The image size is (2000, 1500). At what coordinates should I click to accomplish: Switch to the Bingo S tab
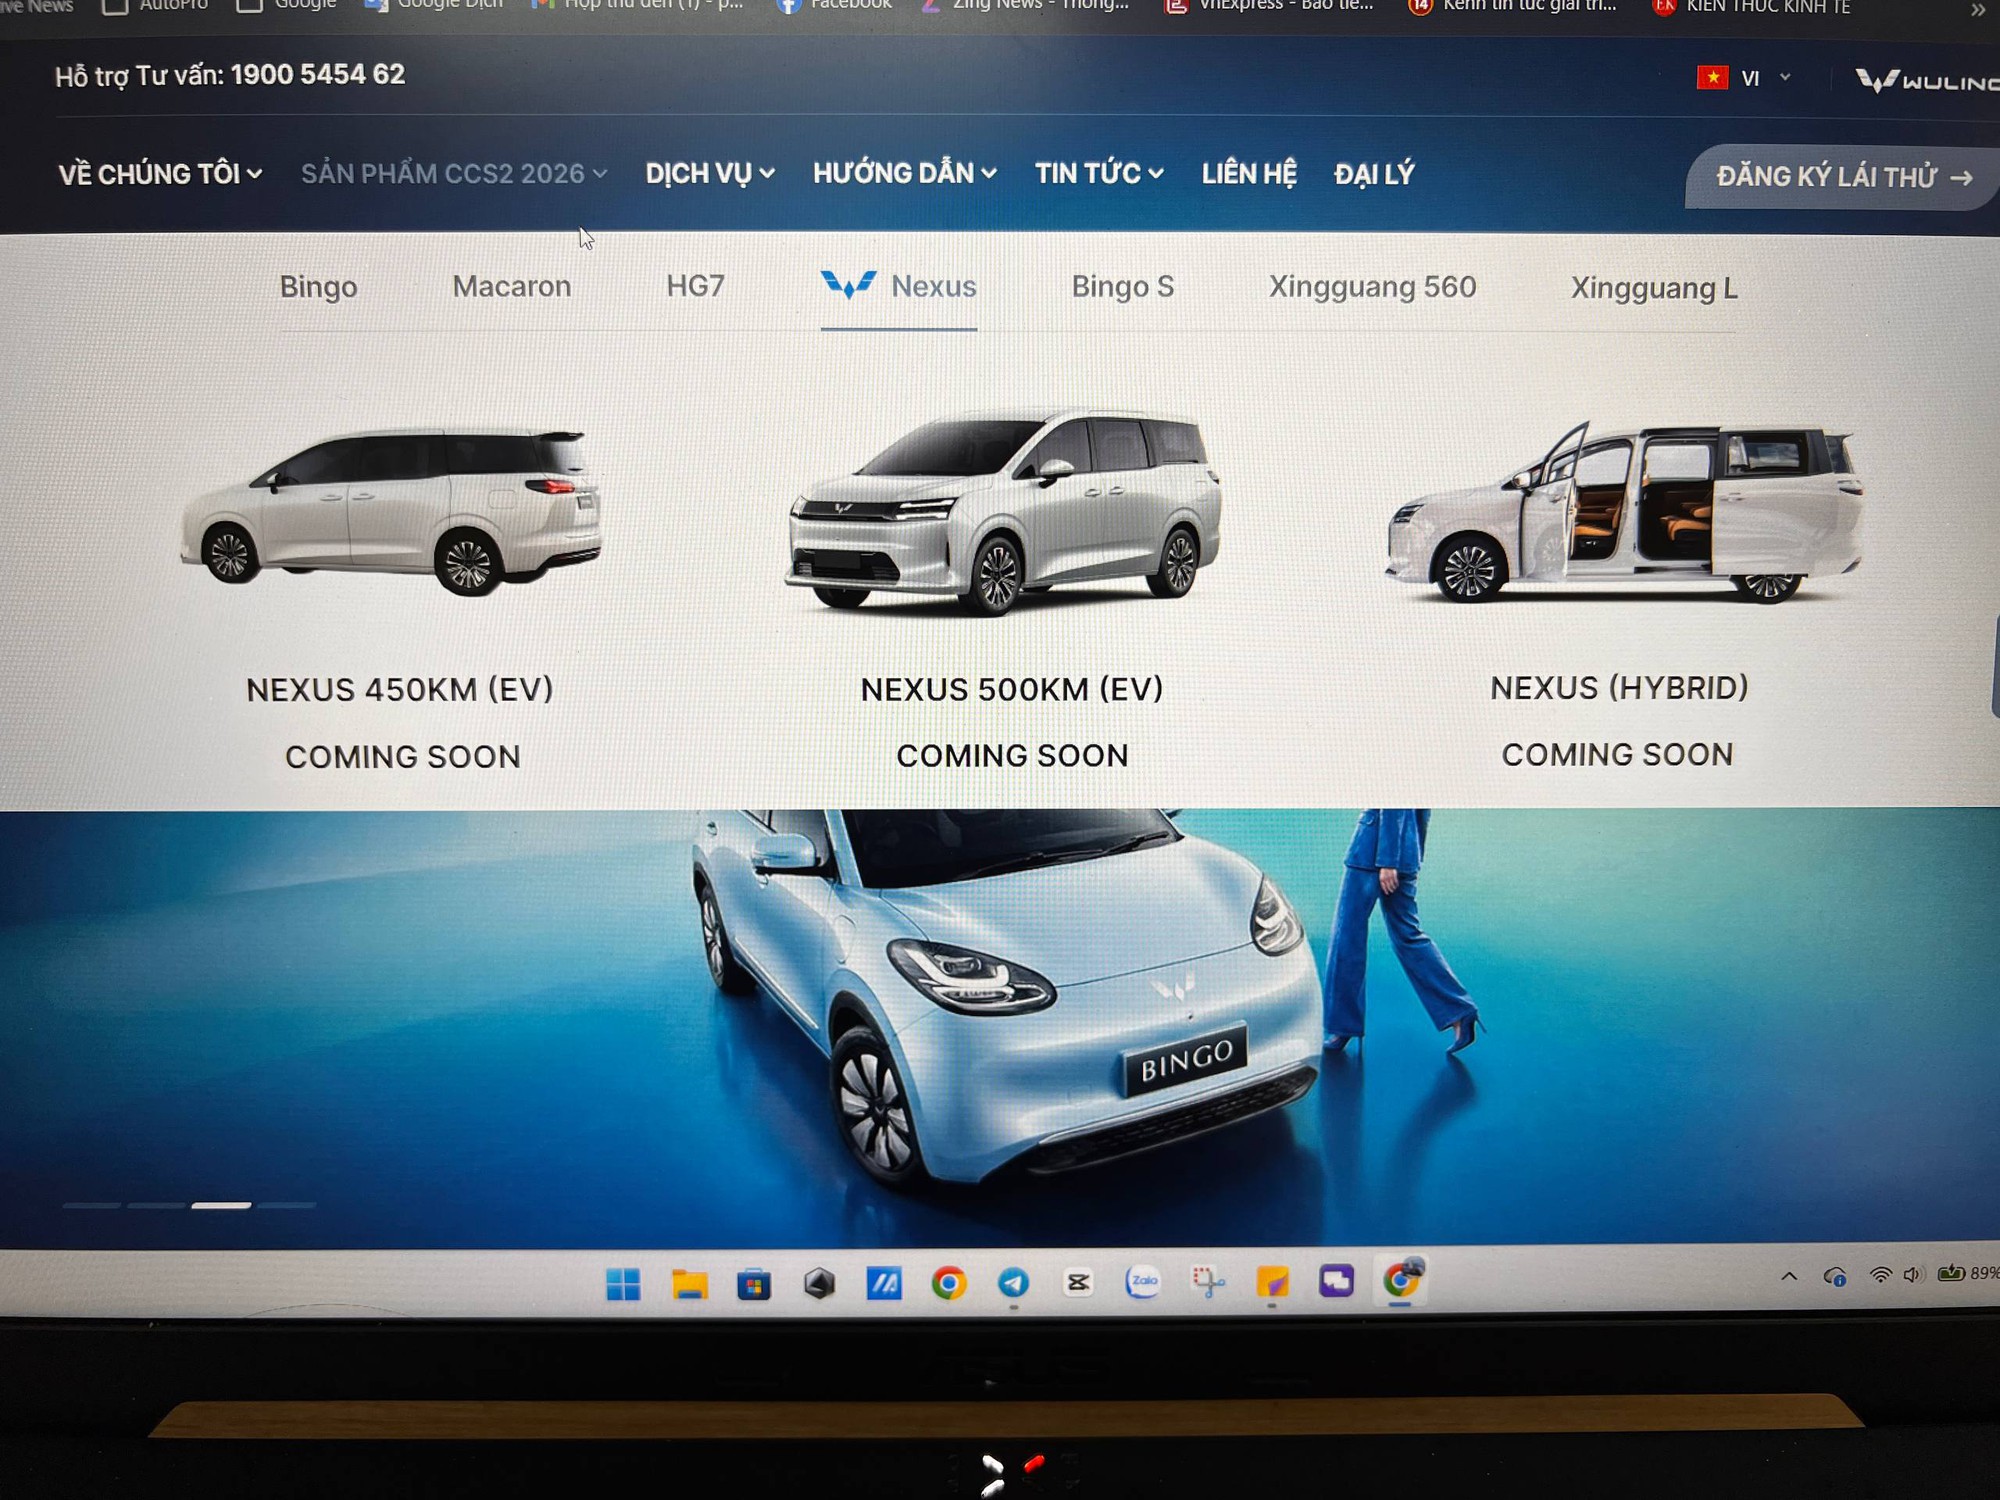1124,287
